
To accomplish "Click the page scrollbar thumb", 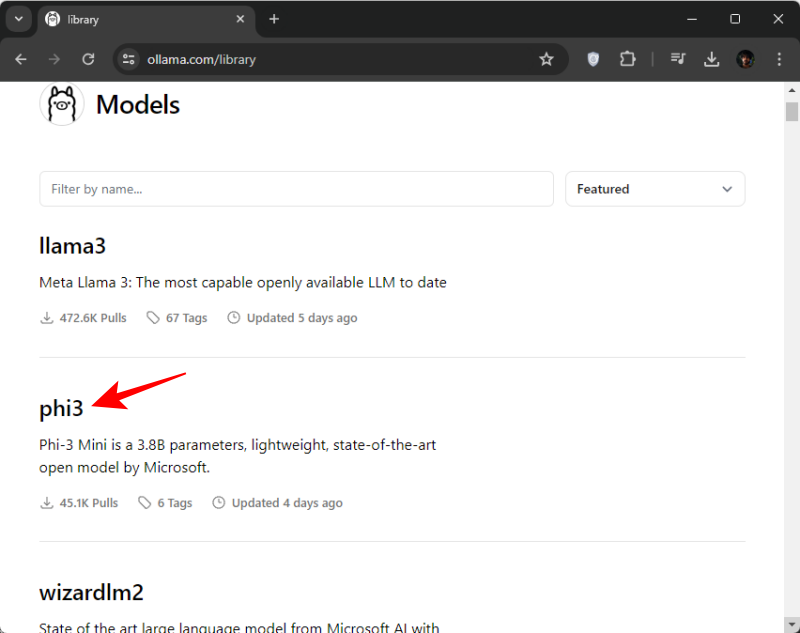I will point(791,112).
